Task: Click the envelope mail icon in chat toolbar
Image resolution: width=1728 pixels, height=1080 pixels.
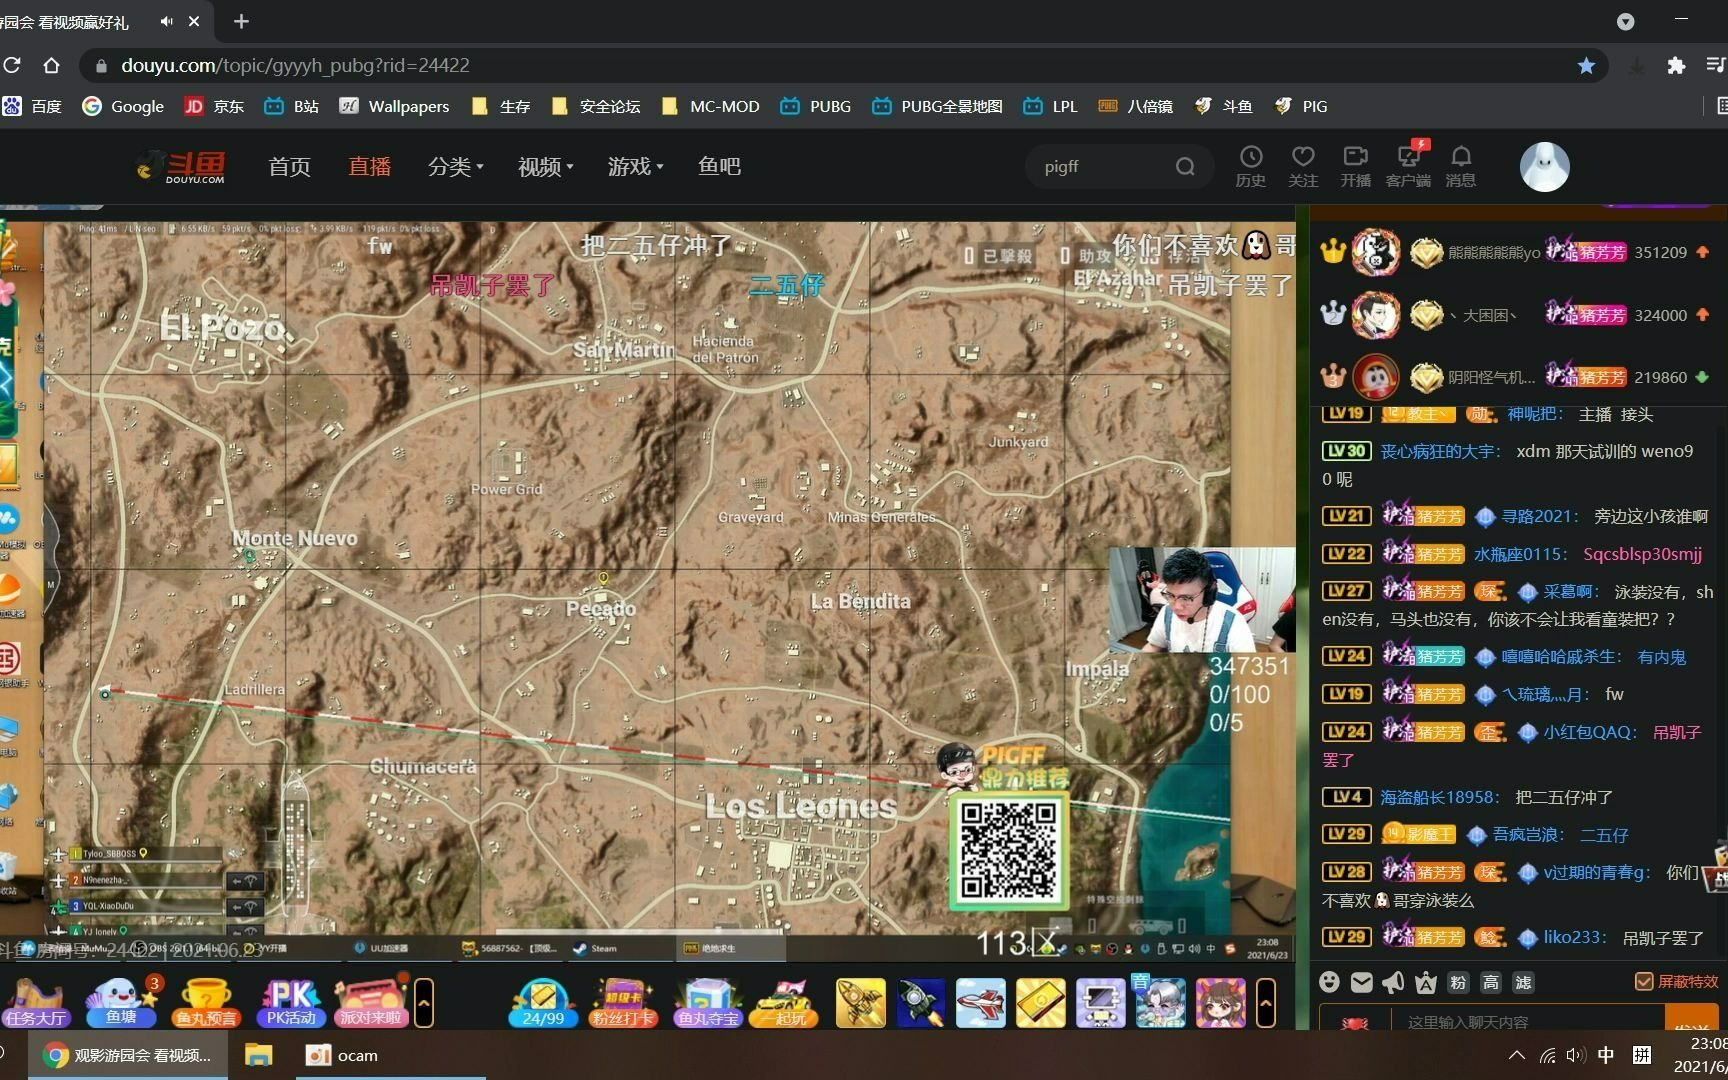Action: coord(1362,982)
